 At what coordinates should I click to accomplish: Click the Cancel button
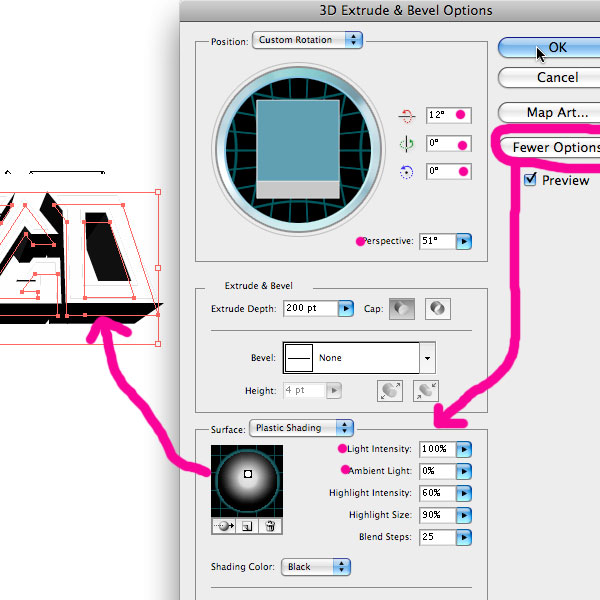pyautogui.click(x=549, y=78)
